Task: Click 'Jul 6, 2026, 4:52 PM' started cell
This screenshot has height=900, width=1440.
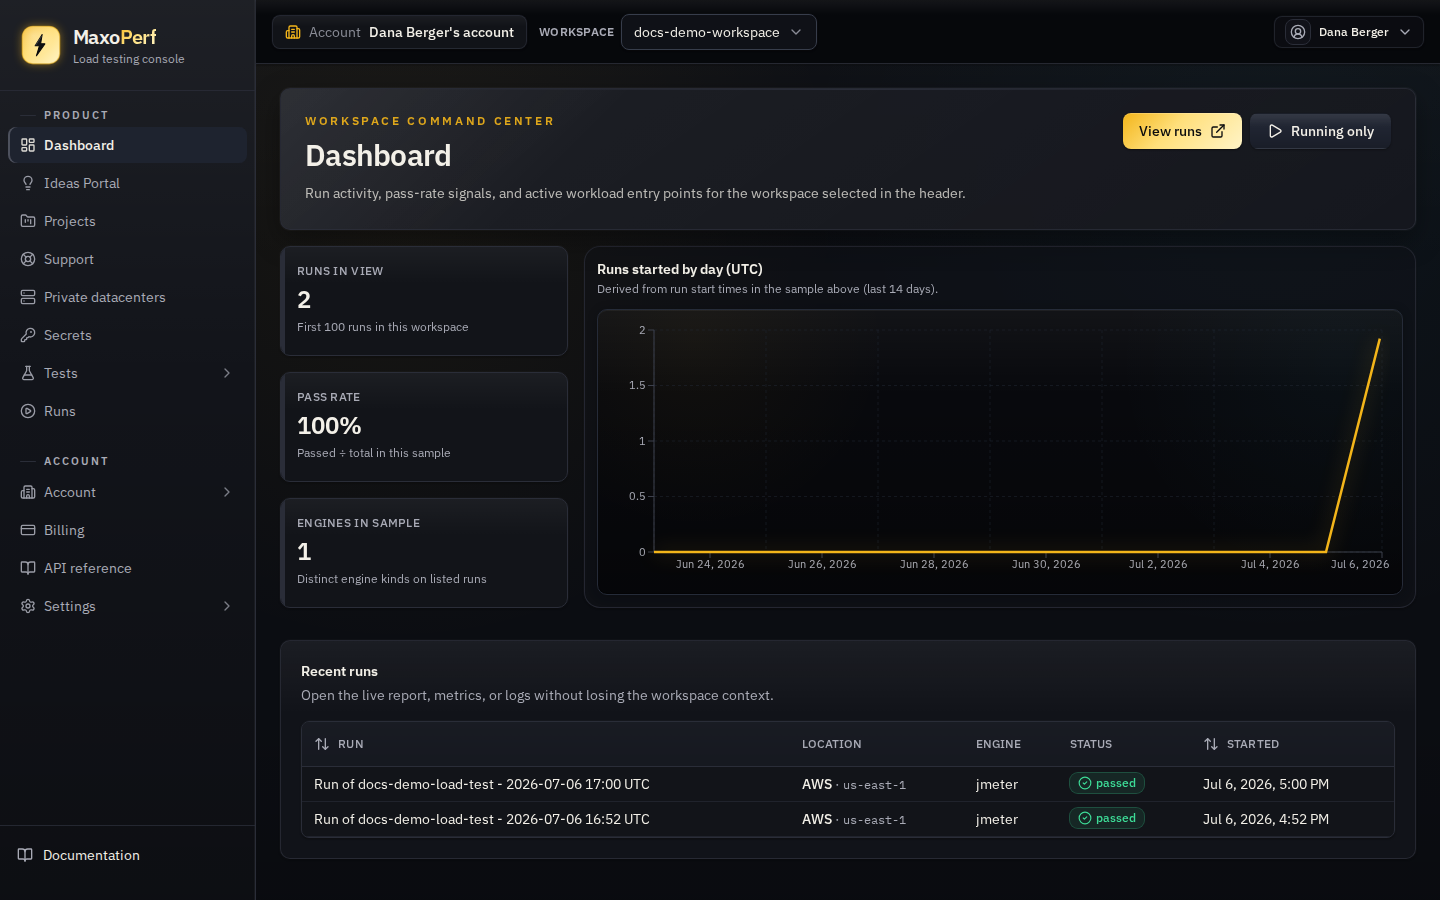Action: [1266, 819]
